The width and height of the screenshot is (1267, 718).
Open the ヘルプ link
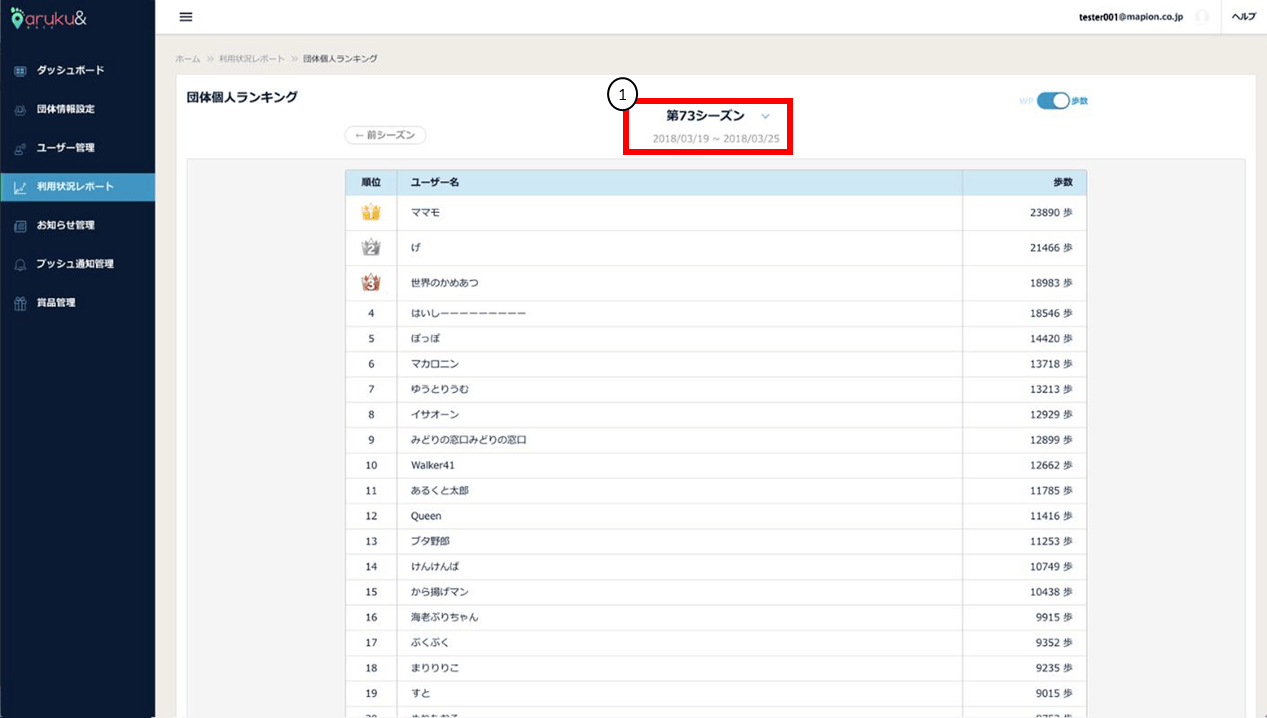click(x=1243, y=16)
